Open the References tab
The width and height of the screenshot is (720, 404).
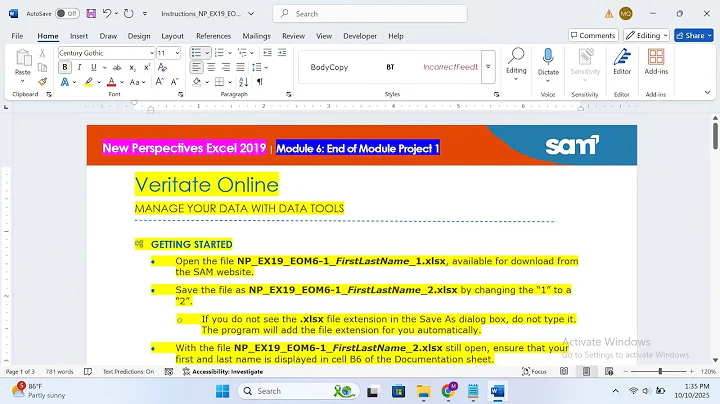pos(213,36)
